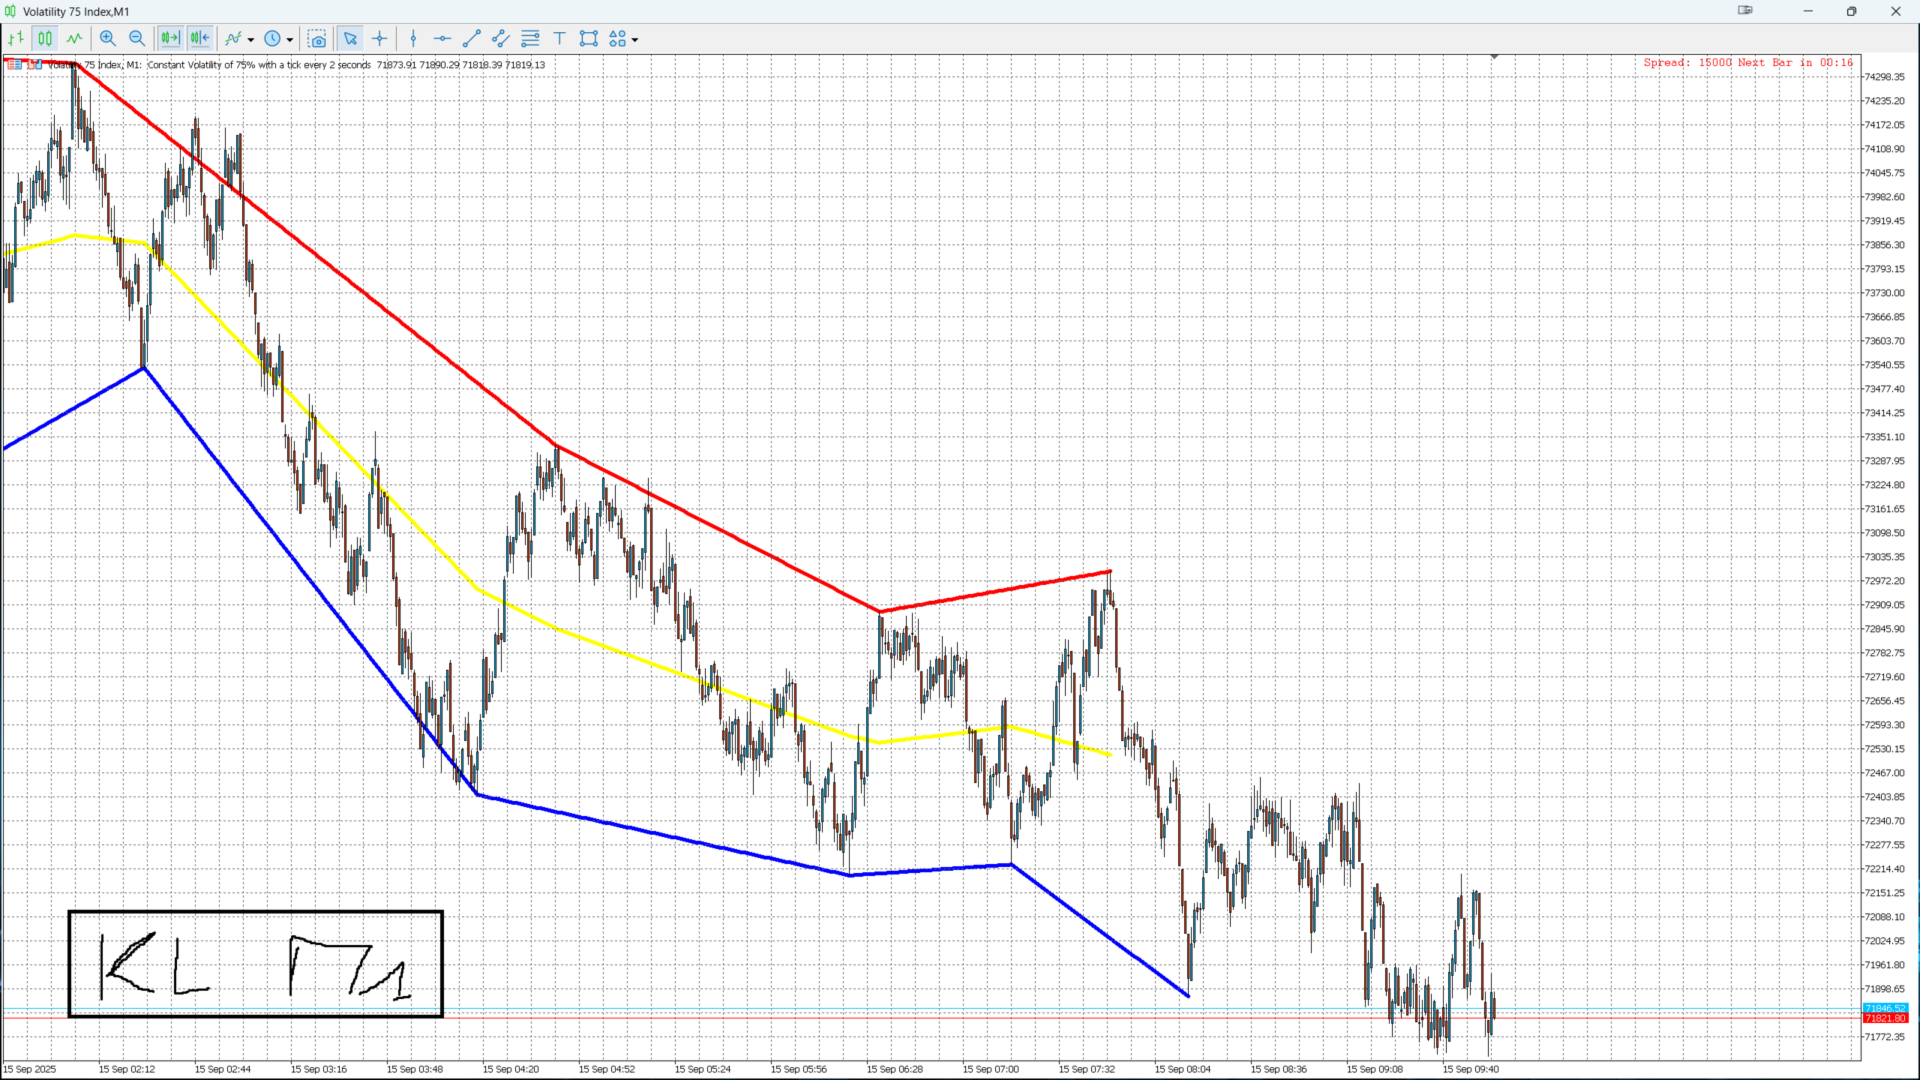Add a text label with T tool
This screenshot has height=1080, width=1920.
tap(560, 39)
